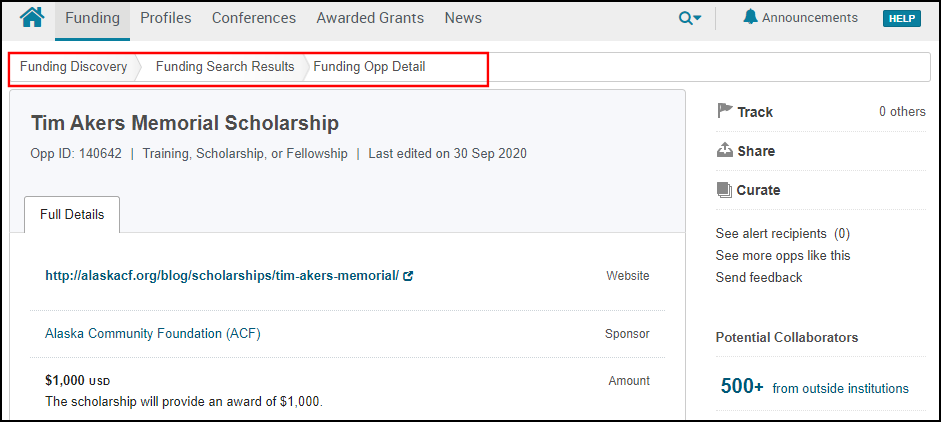The width and height of the screenshot is (941, 422).
Task: View 500+ potential collaborators from outside institutions
Action: point(814,388)
